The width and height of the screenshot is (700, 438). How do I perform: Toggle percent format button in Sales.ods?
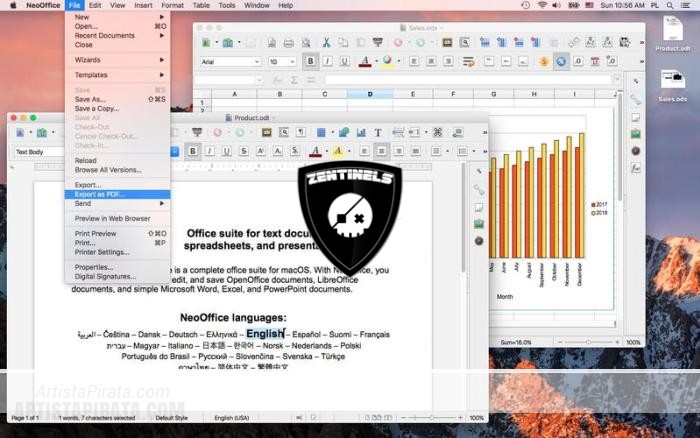tap(561, 61)
